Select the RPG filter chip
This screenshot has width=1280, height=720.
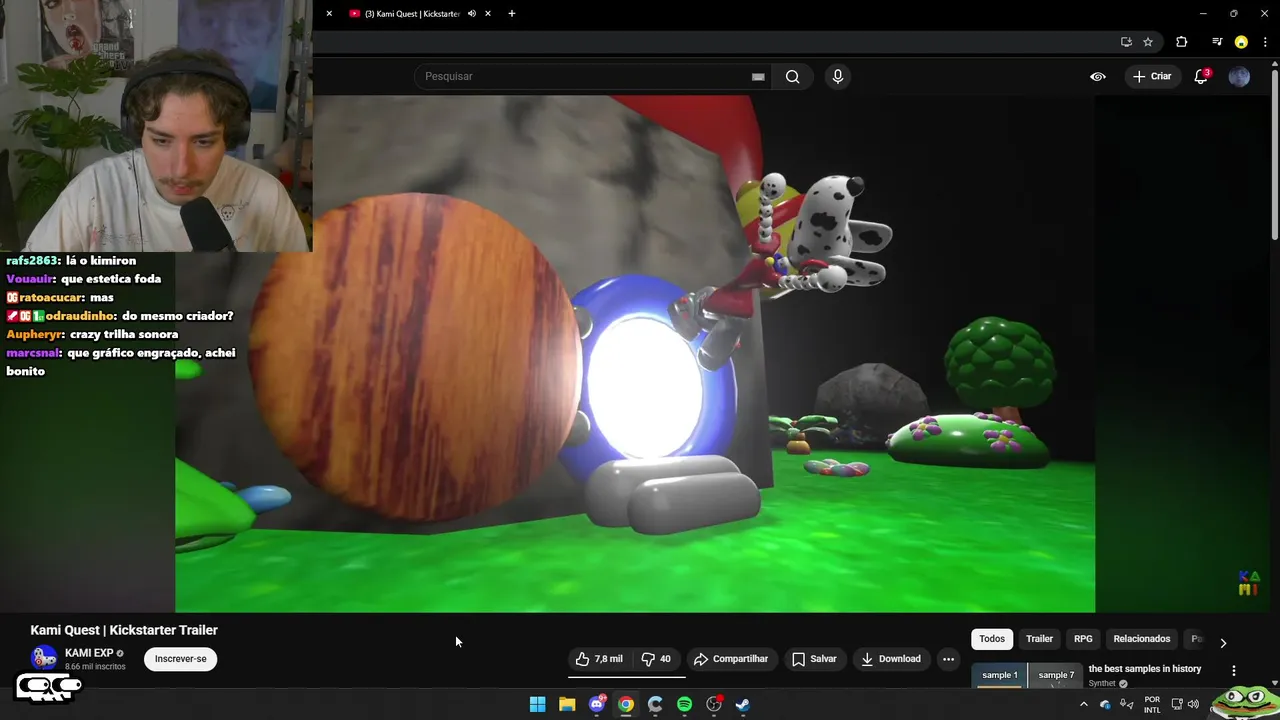[1083, 639]
